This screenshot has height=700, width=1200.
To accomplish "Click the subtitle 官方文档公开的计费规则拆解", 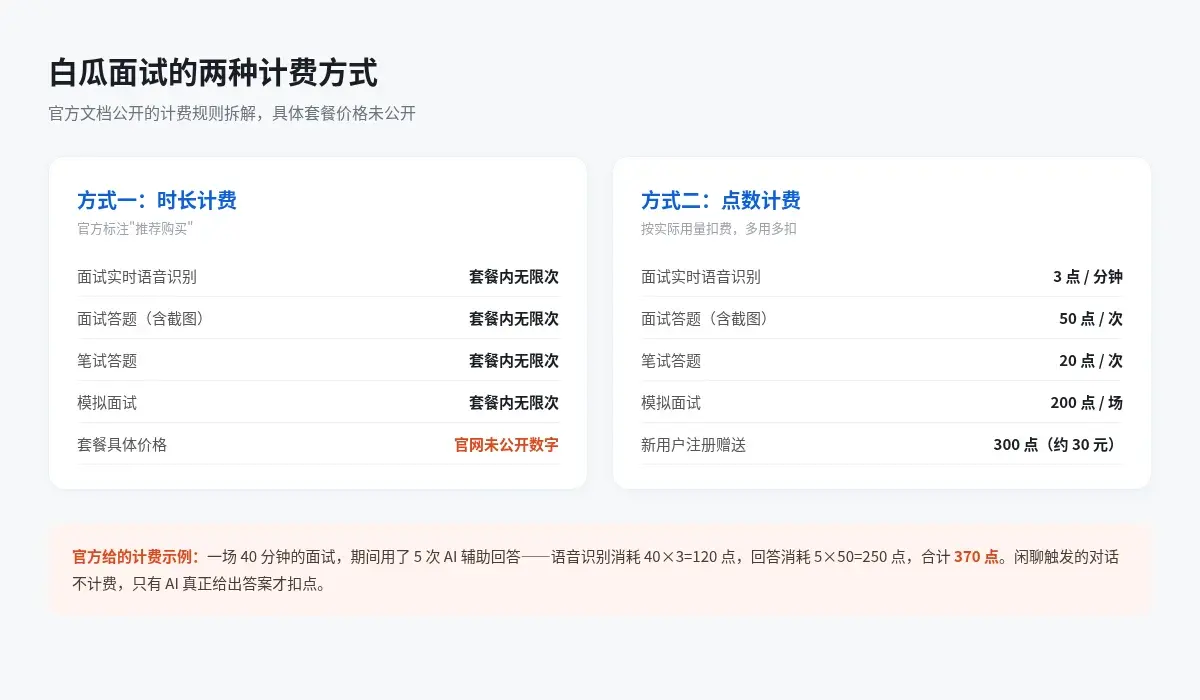I will (151, 113).
